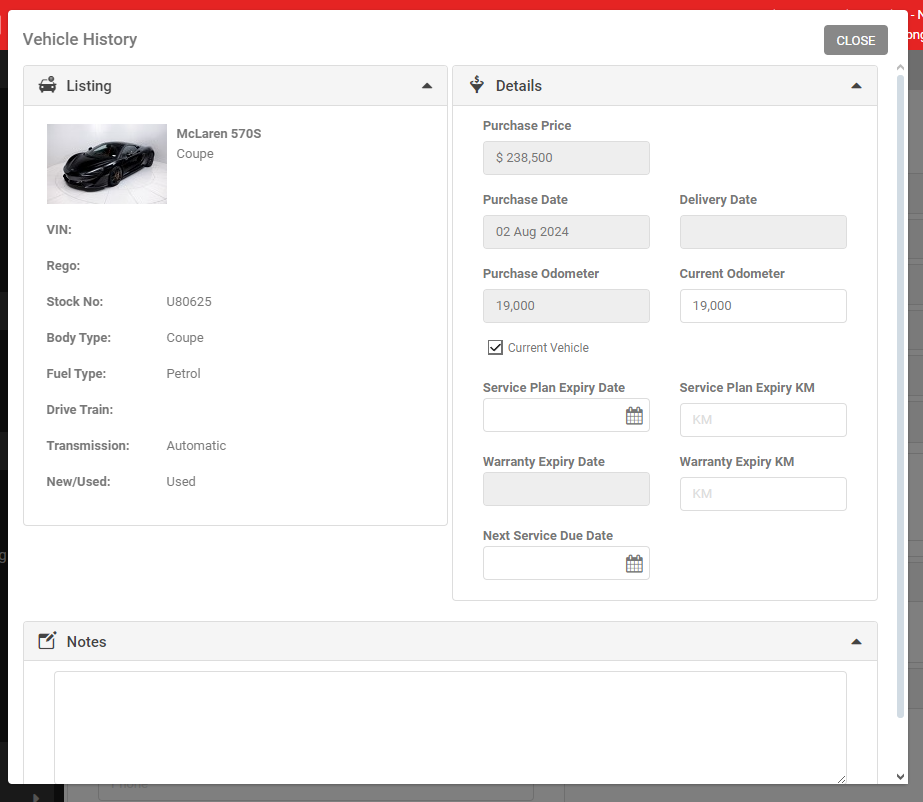Click the Current Odometer input field

(x=762, y=306)
